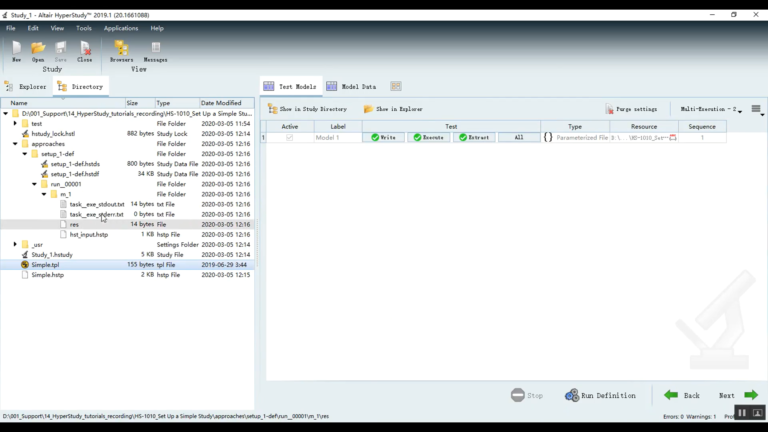This screenshot has height=432, width=768.
Task: Click the Show in Explorer button
Action: [x=393, y=109]
